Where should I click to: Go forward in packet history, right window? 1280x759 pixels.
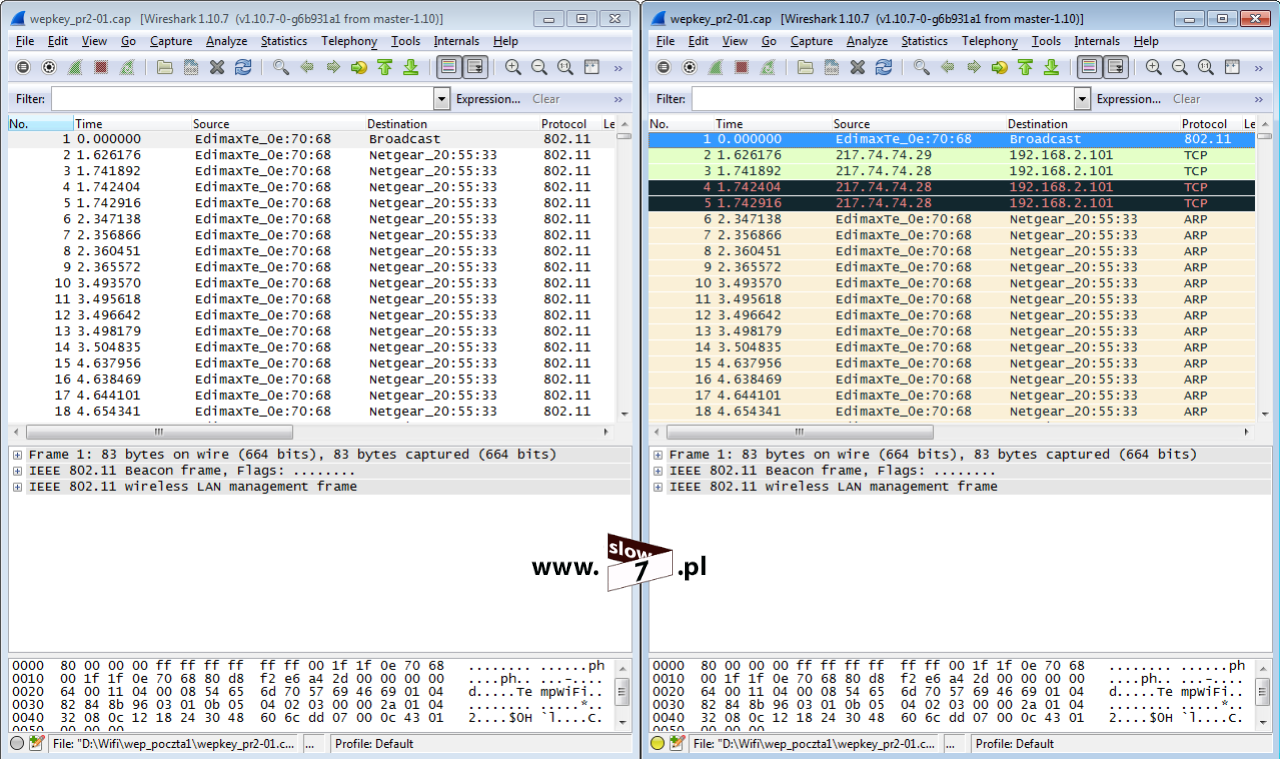click(x=973, y=67)
